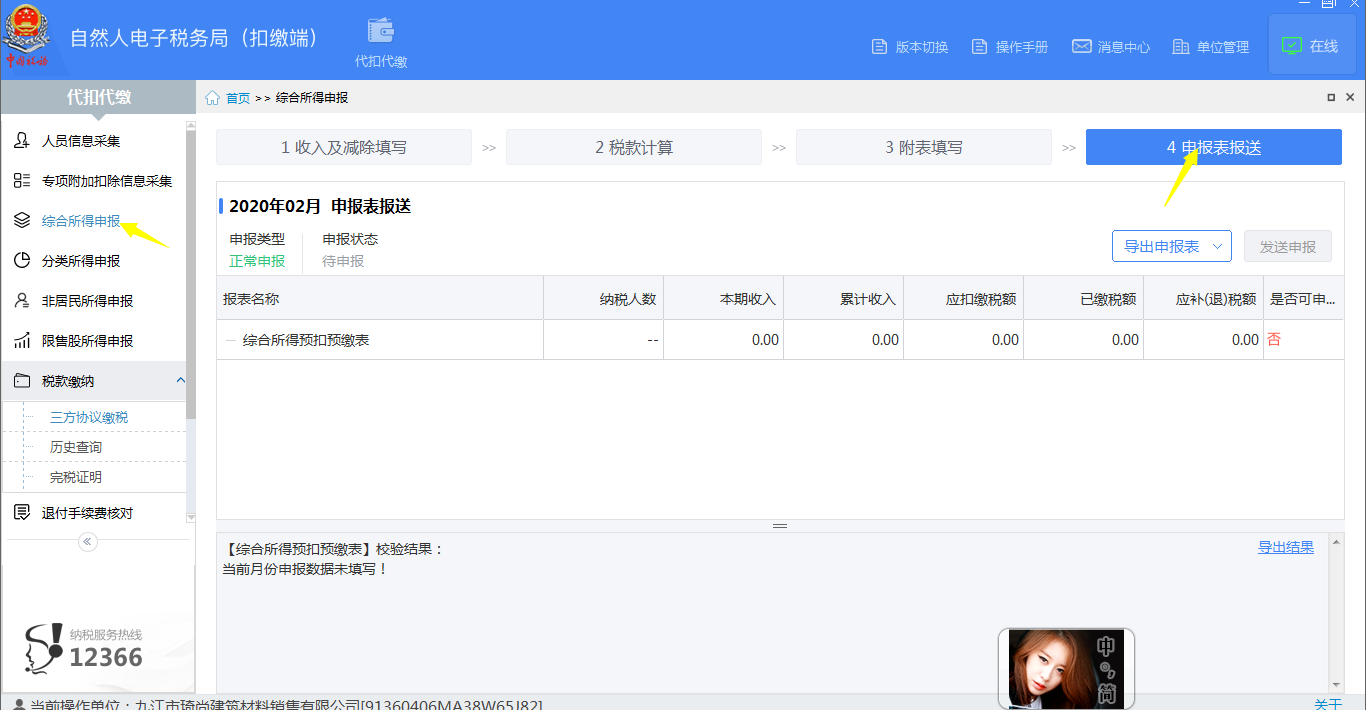This screenshot has height=710, width=1366.
Task: Open 消息中心 from the top bar
Action: [1110, 46]
